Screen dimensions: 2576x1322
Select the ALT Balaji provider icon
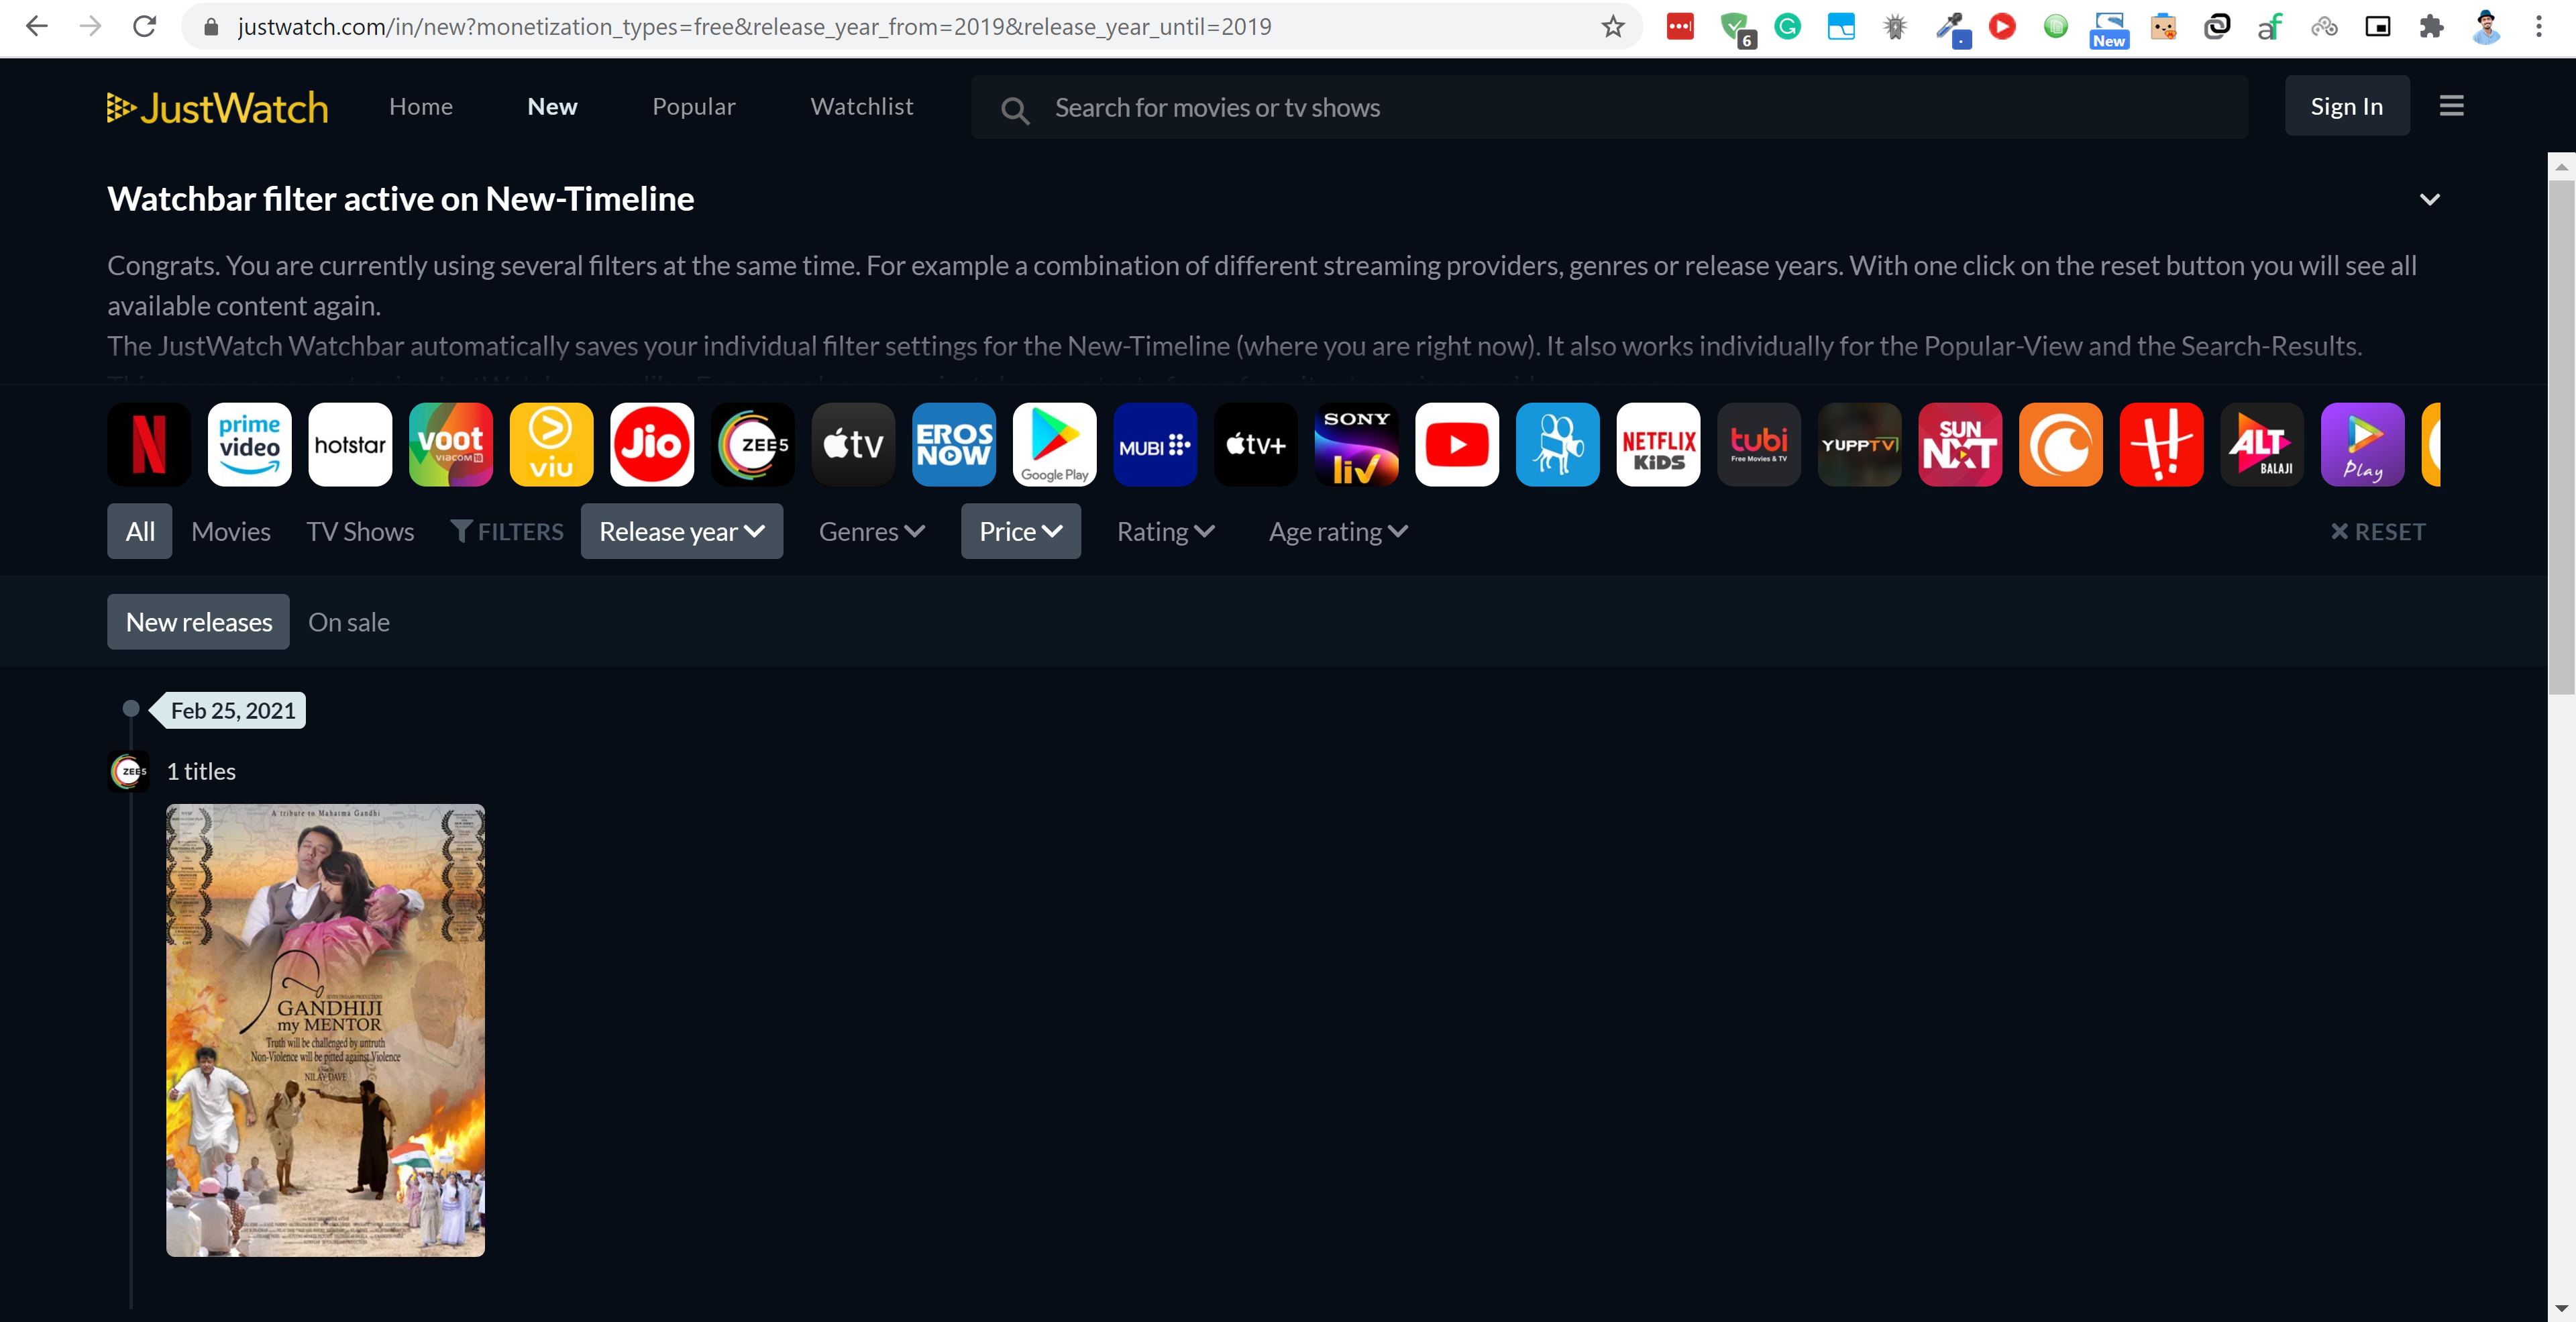click(x=2263, y=444)
